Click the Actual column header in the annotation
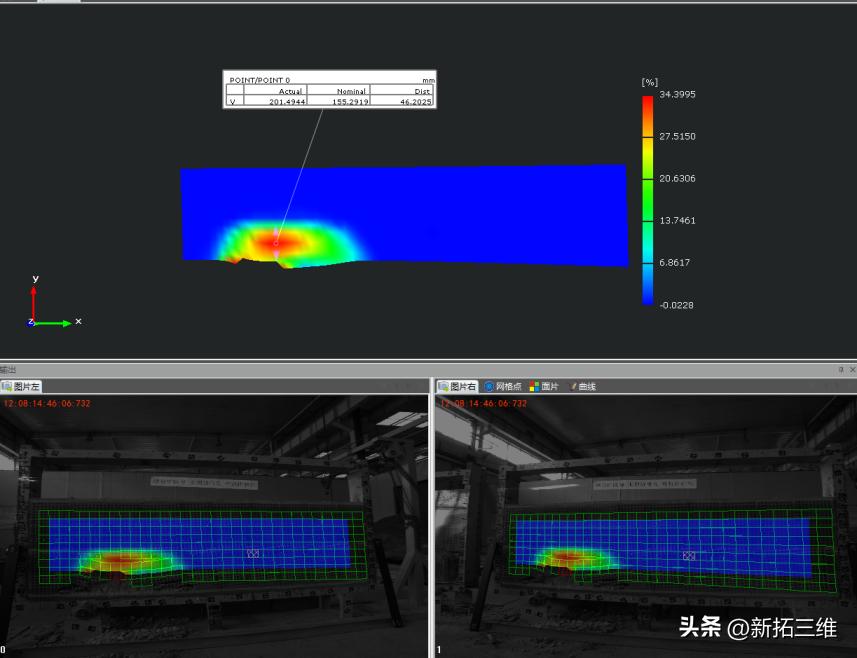This screenshot has width=857, height=658. [x=293, y=90]
